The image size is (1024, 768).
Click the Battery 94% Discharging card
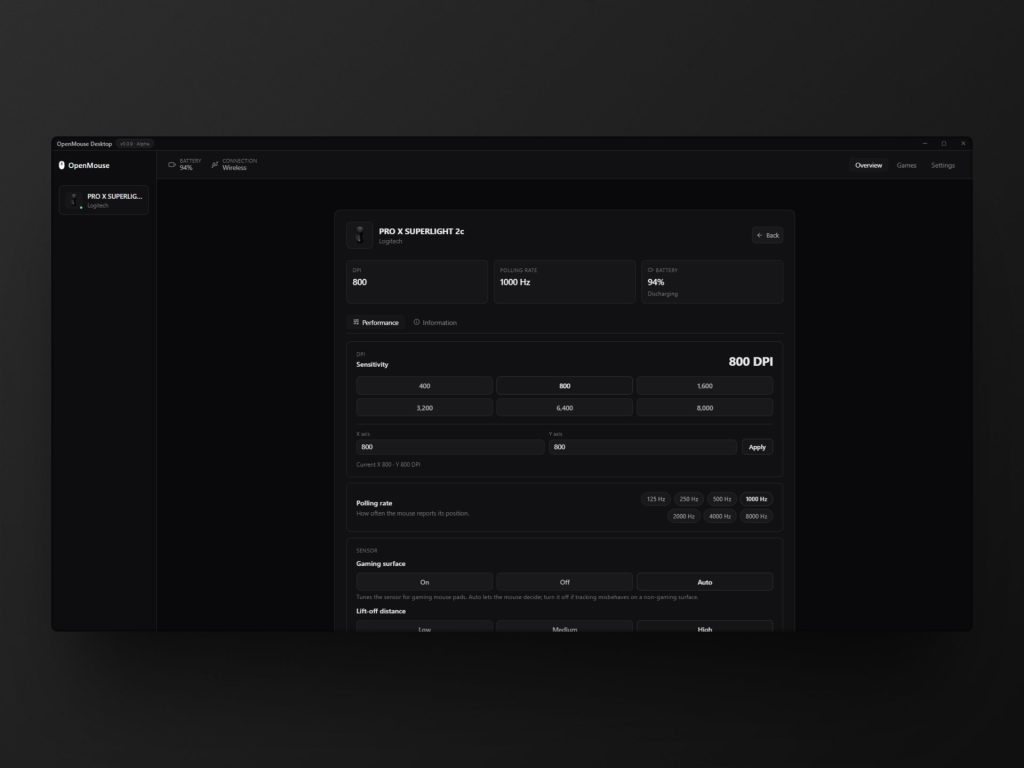712,281
